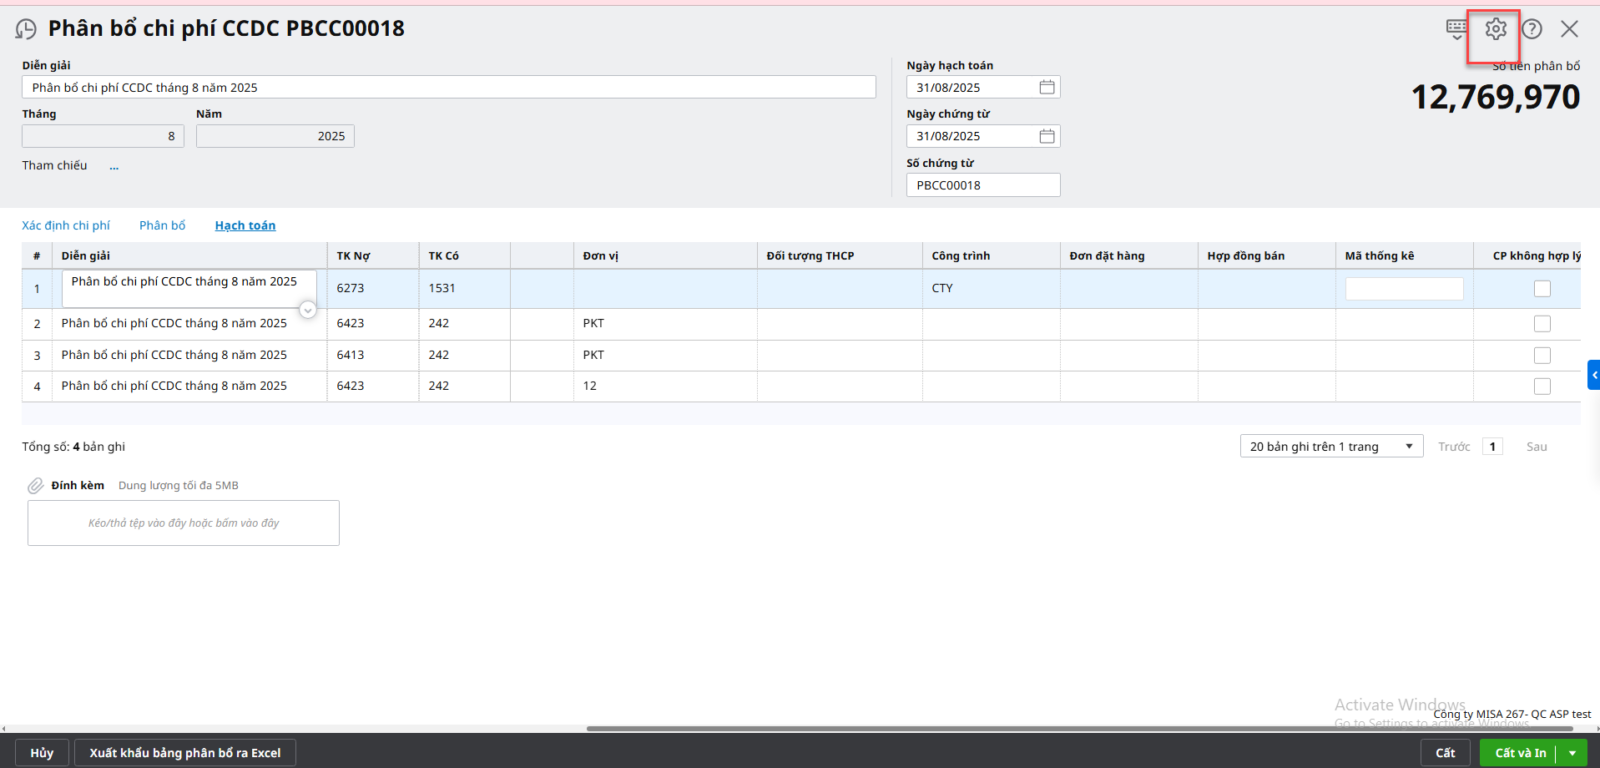Click Xuất khẩu bảng phân bổ ra Excel
1600x768 pixels.
point(185,753)
